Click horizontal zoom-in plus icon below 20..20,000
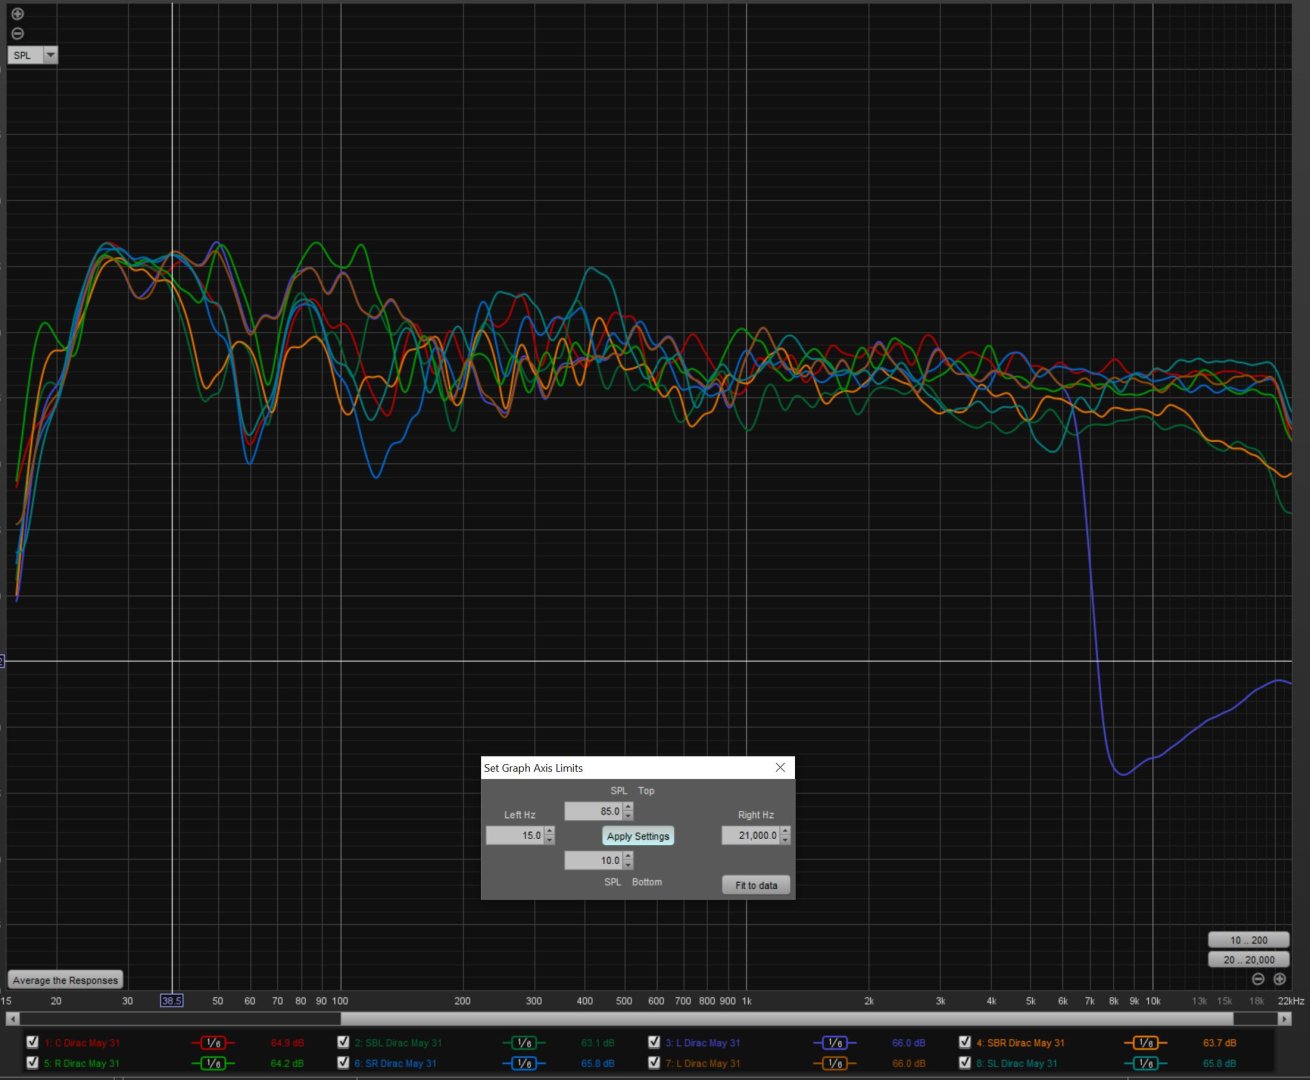 (1279, 979)
